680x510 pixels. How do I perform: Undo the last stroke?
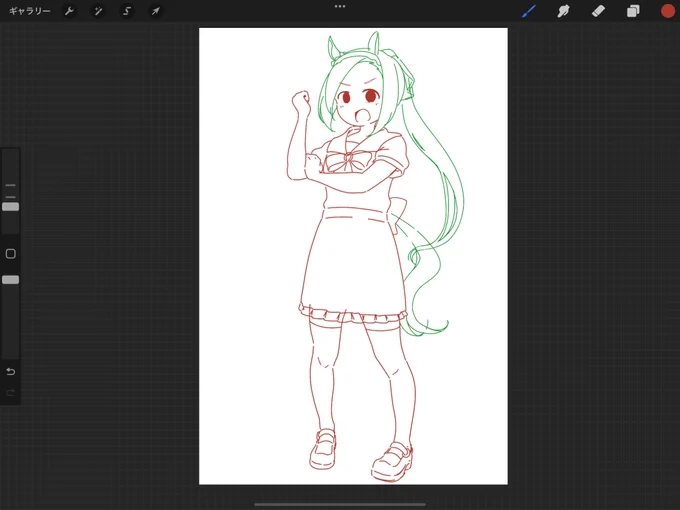click(x=10, y=372)
